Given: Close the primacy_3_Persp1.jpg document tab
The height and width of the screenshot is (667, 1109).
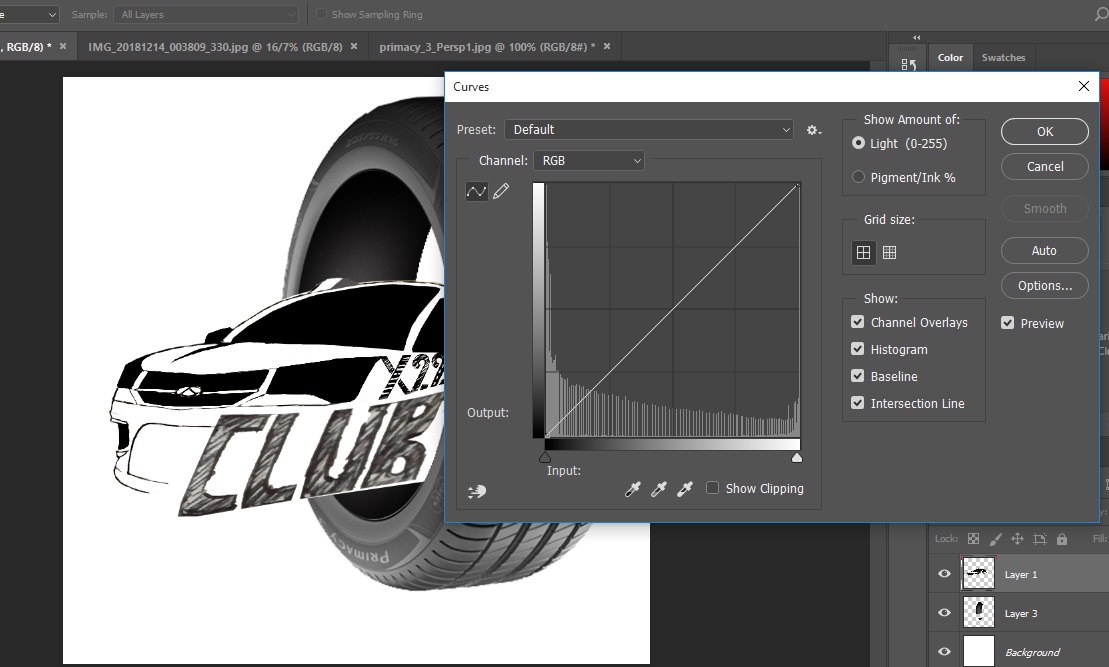Looking at the screenshot, I should pyautogui.click(x=607, y=47).
